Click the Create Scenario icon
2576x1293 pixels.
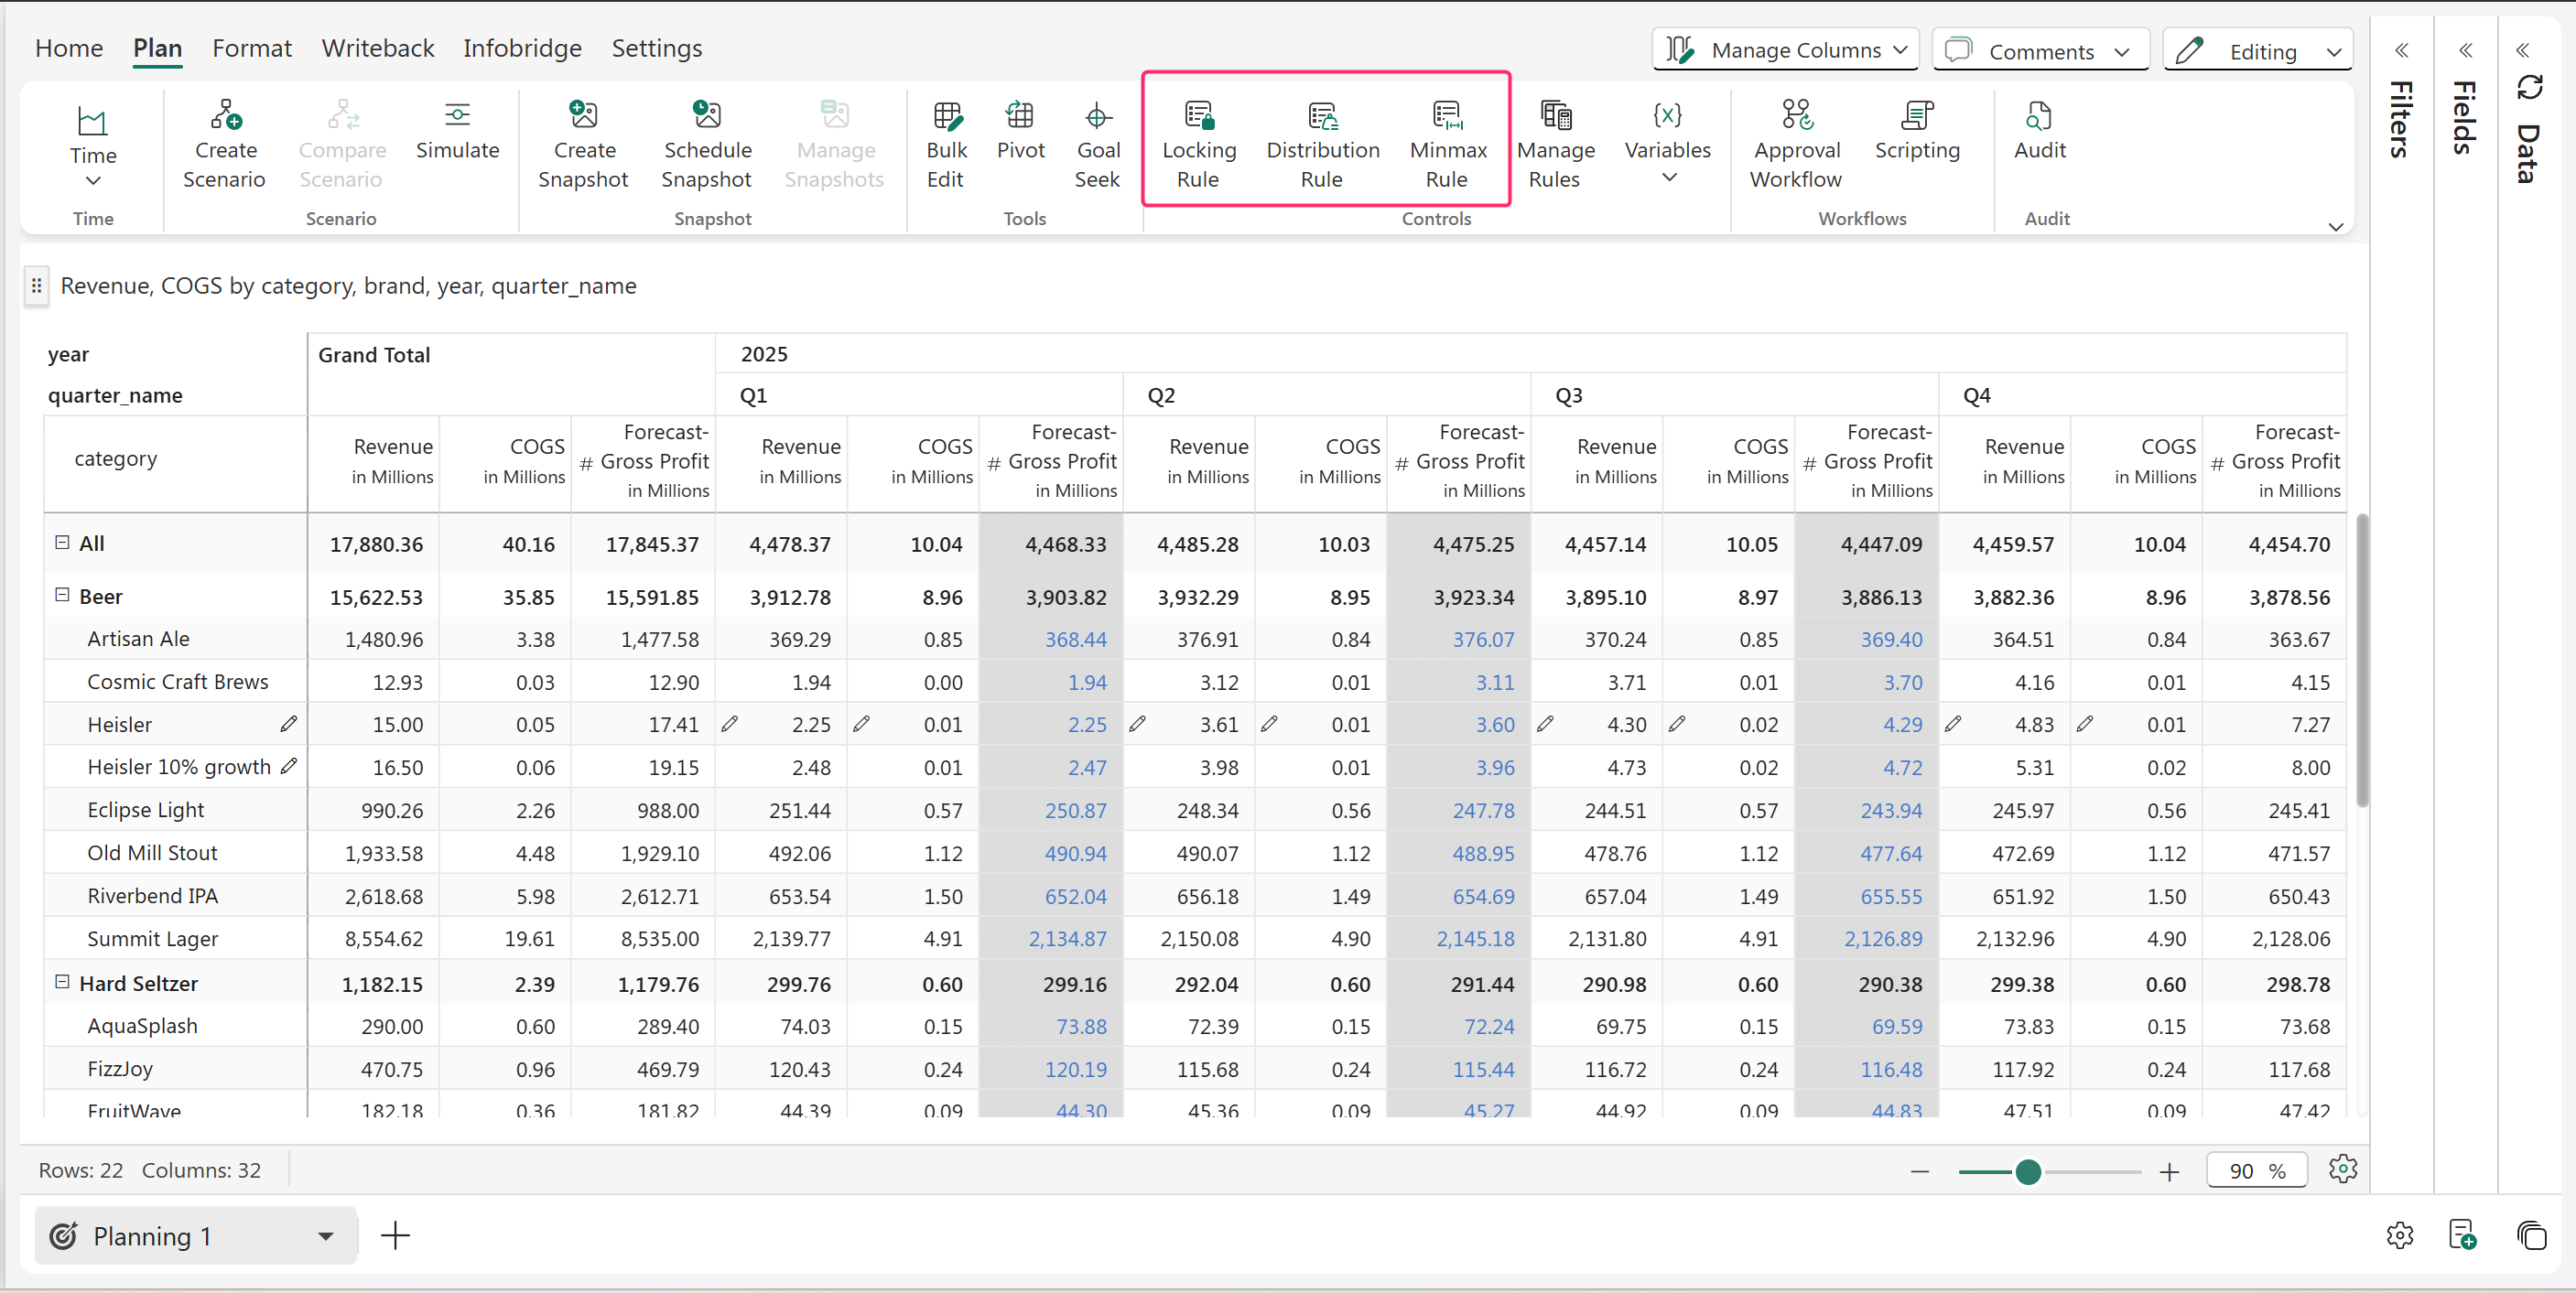pyautogui.click(x=225, y=117)
